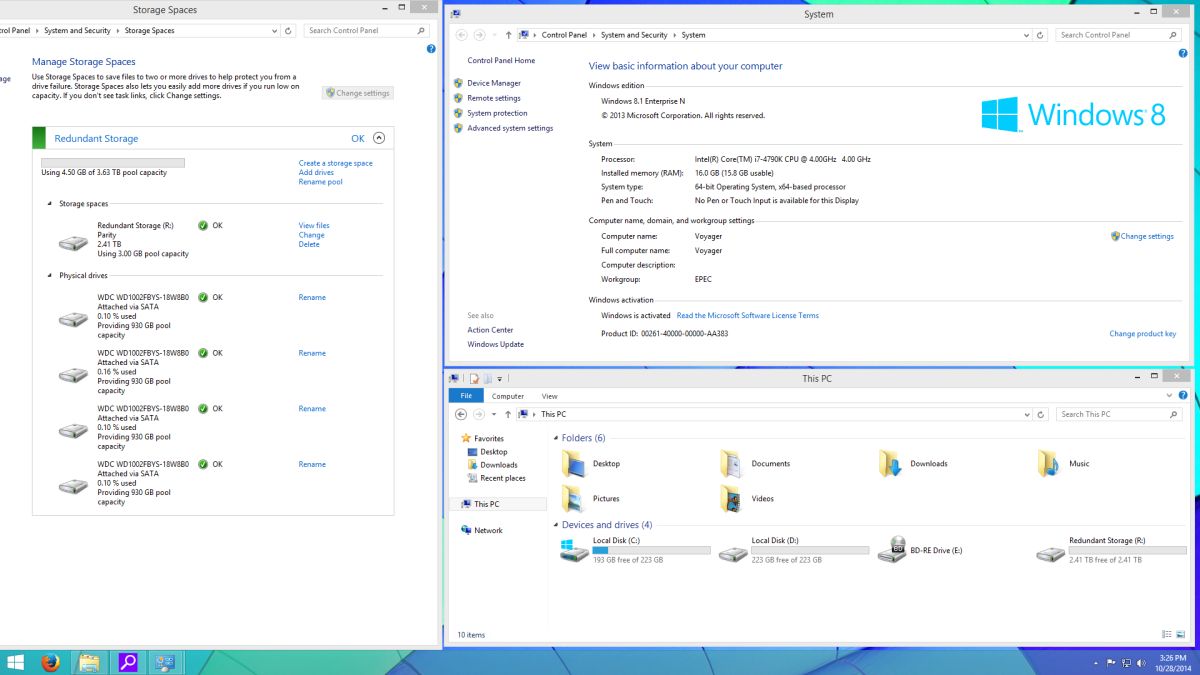Go up one level in This PC window
This screenshot has width=1200, height=675.
(508, 414)
